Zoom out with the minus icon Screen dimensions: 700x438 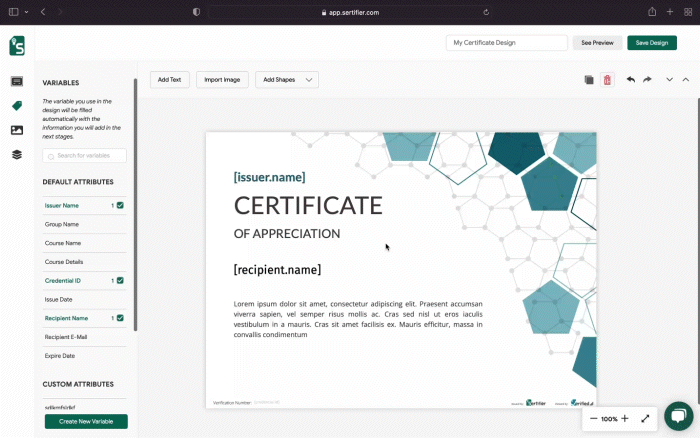pos(593,419)
